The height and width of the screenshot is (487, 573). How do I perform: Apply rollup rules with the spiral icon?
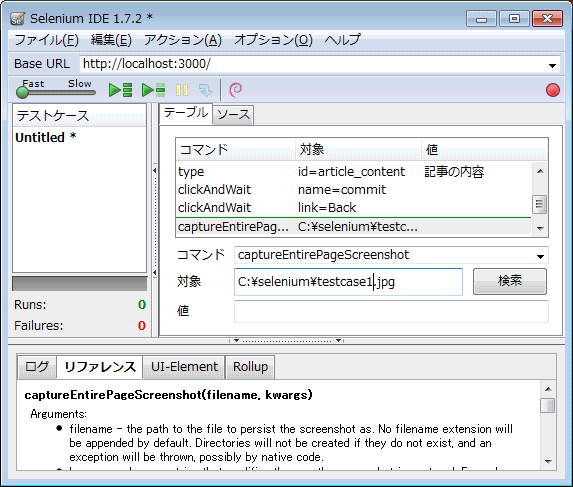tap(236, 90)
